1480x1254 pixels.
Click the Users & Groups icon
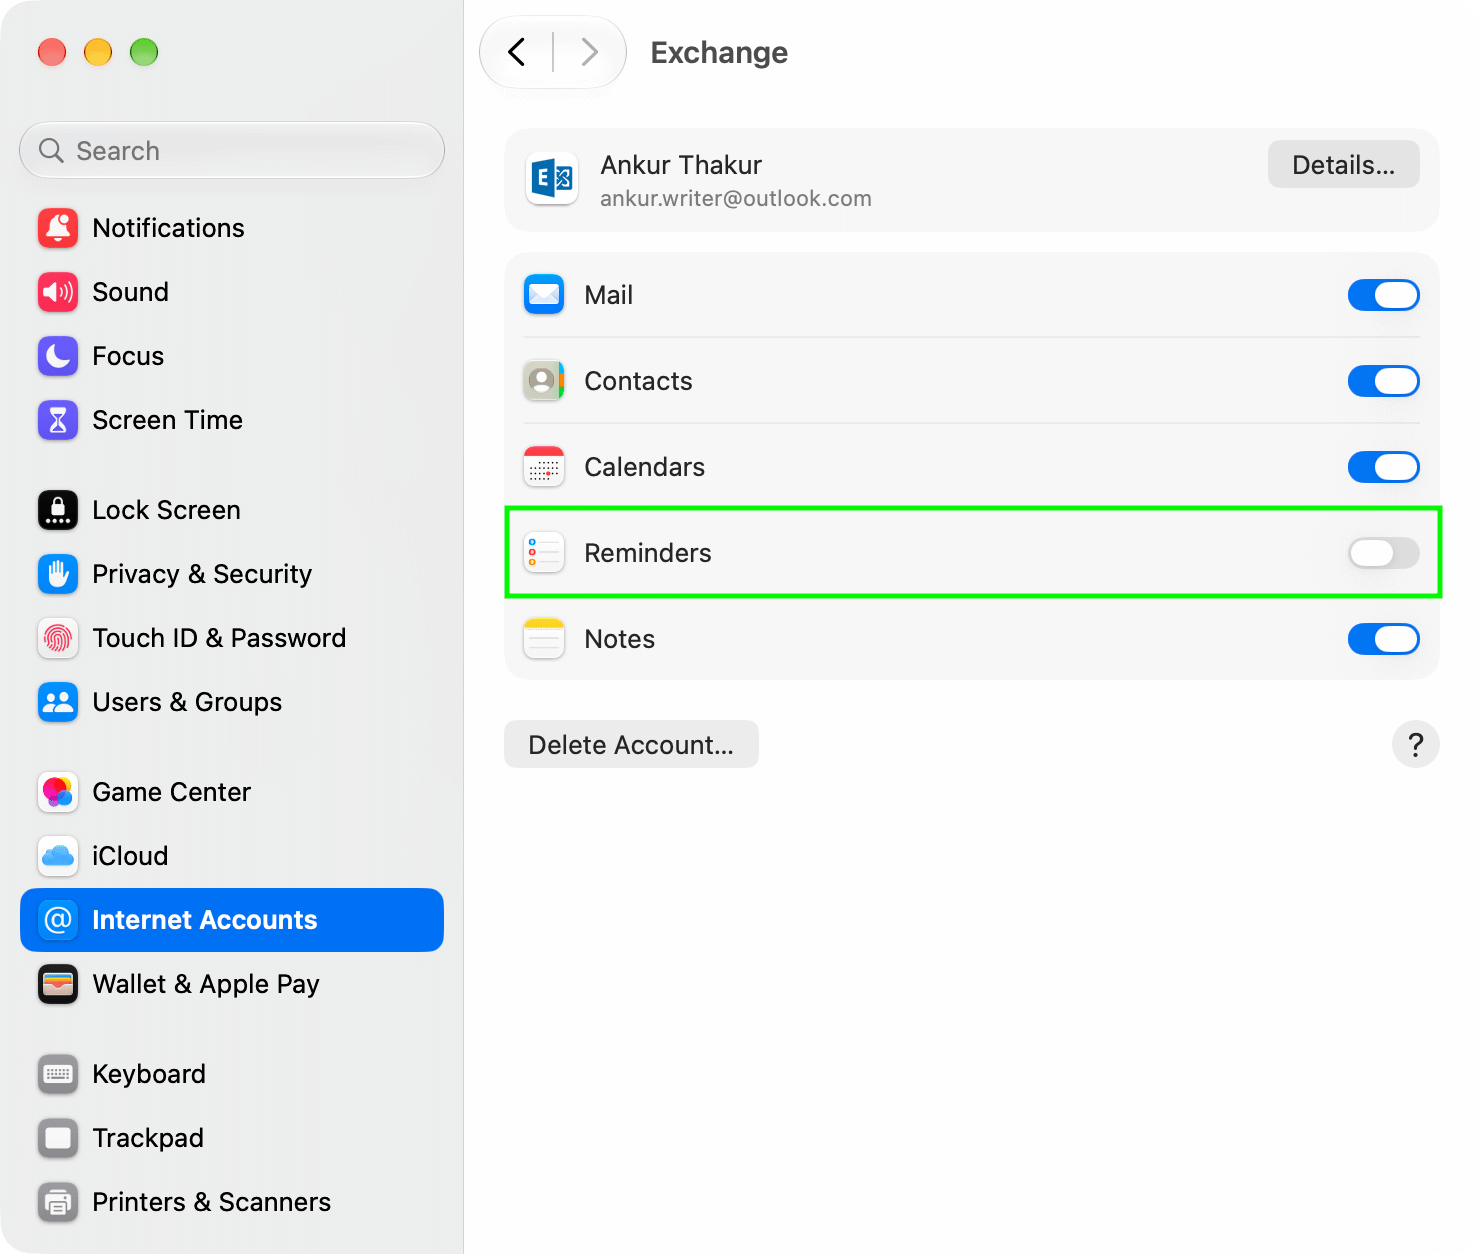[x=58, y=702]
